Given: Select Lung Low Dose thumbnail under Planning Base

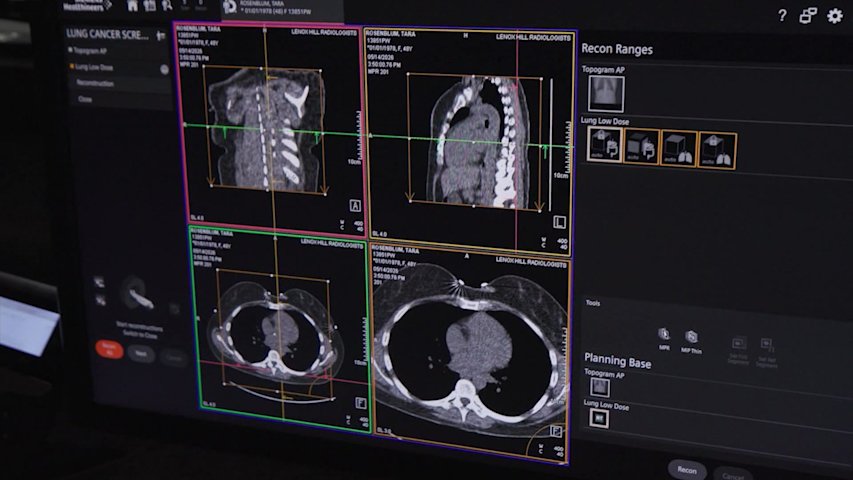Looking at the screenshot, I should click(599, 418).
